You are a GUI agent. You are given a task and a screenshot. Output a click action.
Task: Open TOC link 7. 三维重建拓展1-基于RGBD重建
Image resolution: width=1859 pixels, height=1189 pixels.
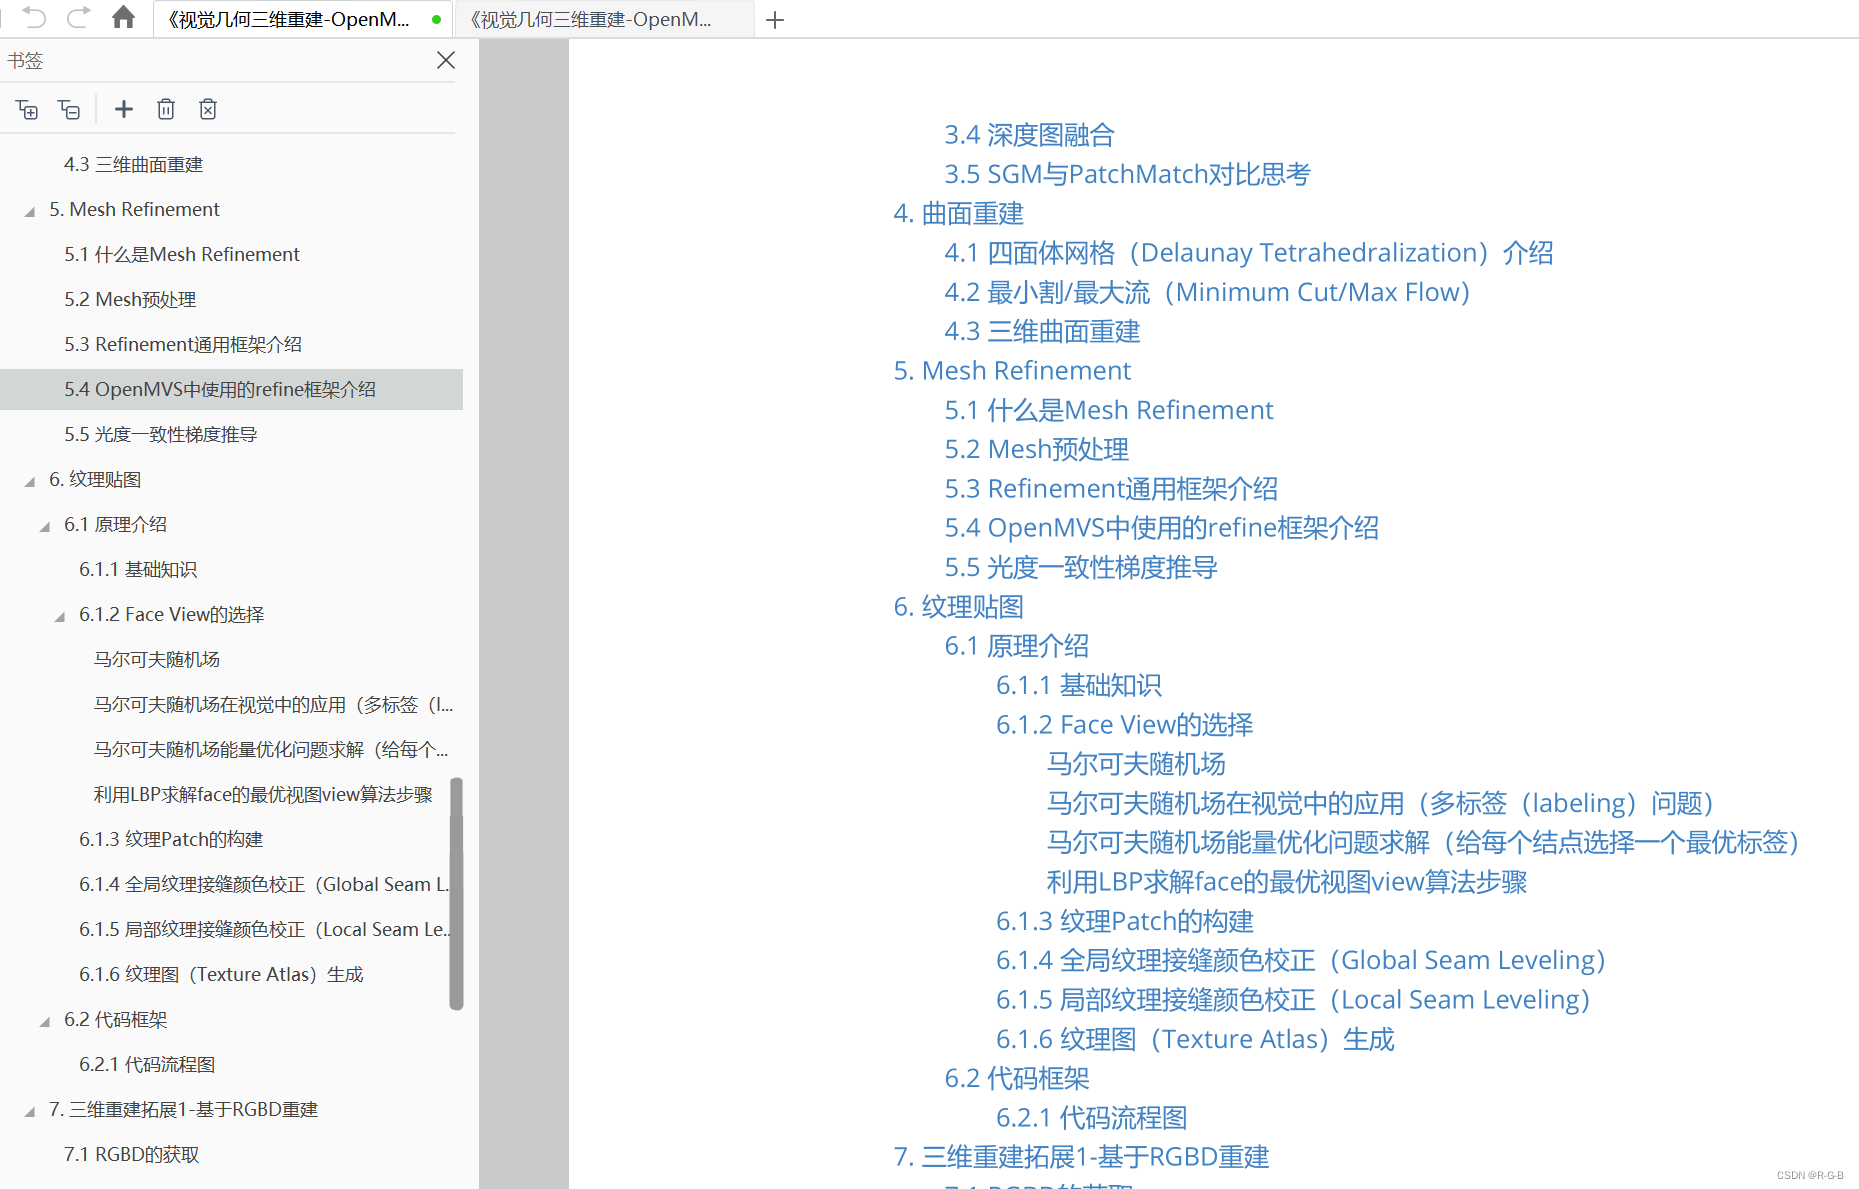(x=1081, y=1156)
